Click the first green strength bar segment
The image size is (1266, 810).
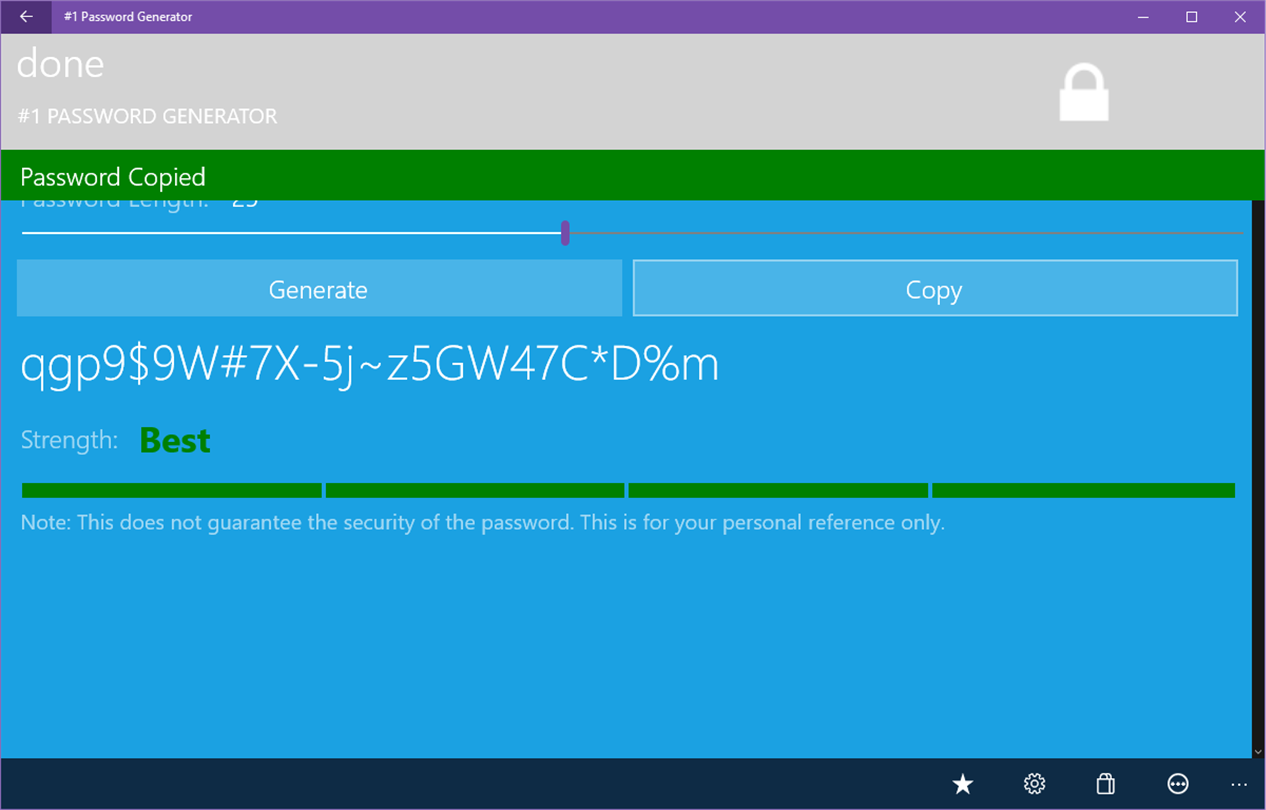pos(171,490)
